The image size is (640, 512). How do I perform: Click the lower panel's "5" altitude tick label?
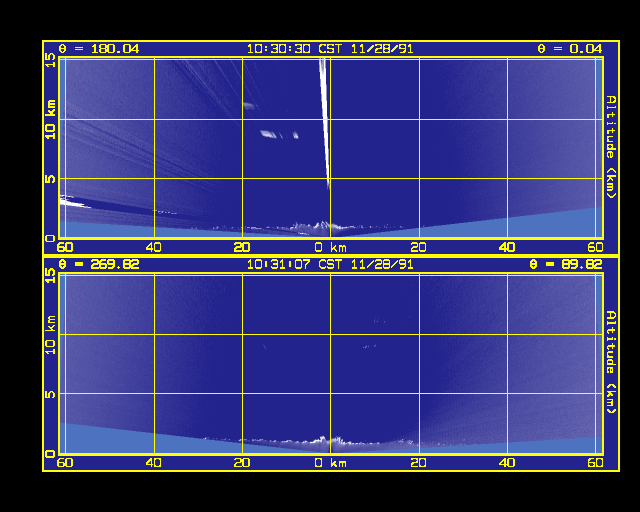pyautogui.click(x=50, y=394)
